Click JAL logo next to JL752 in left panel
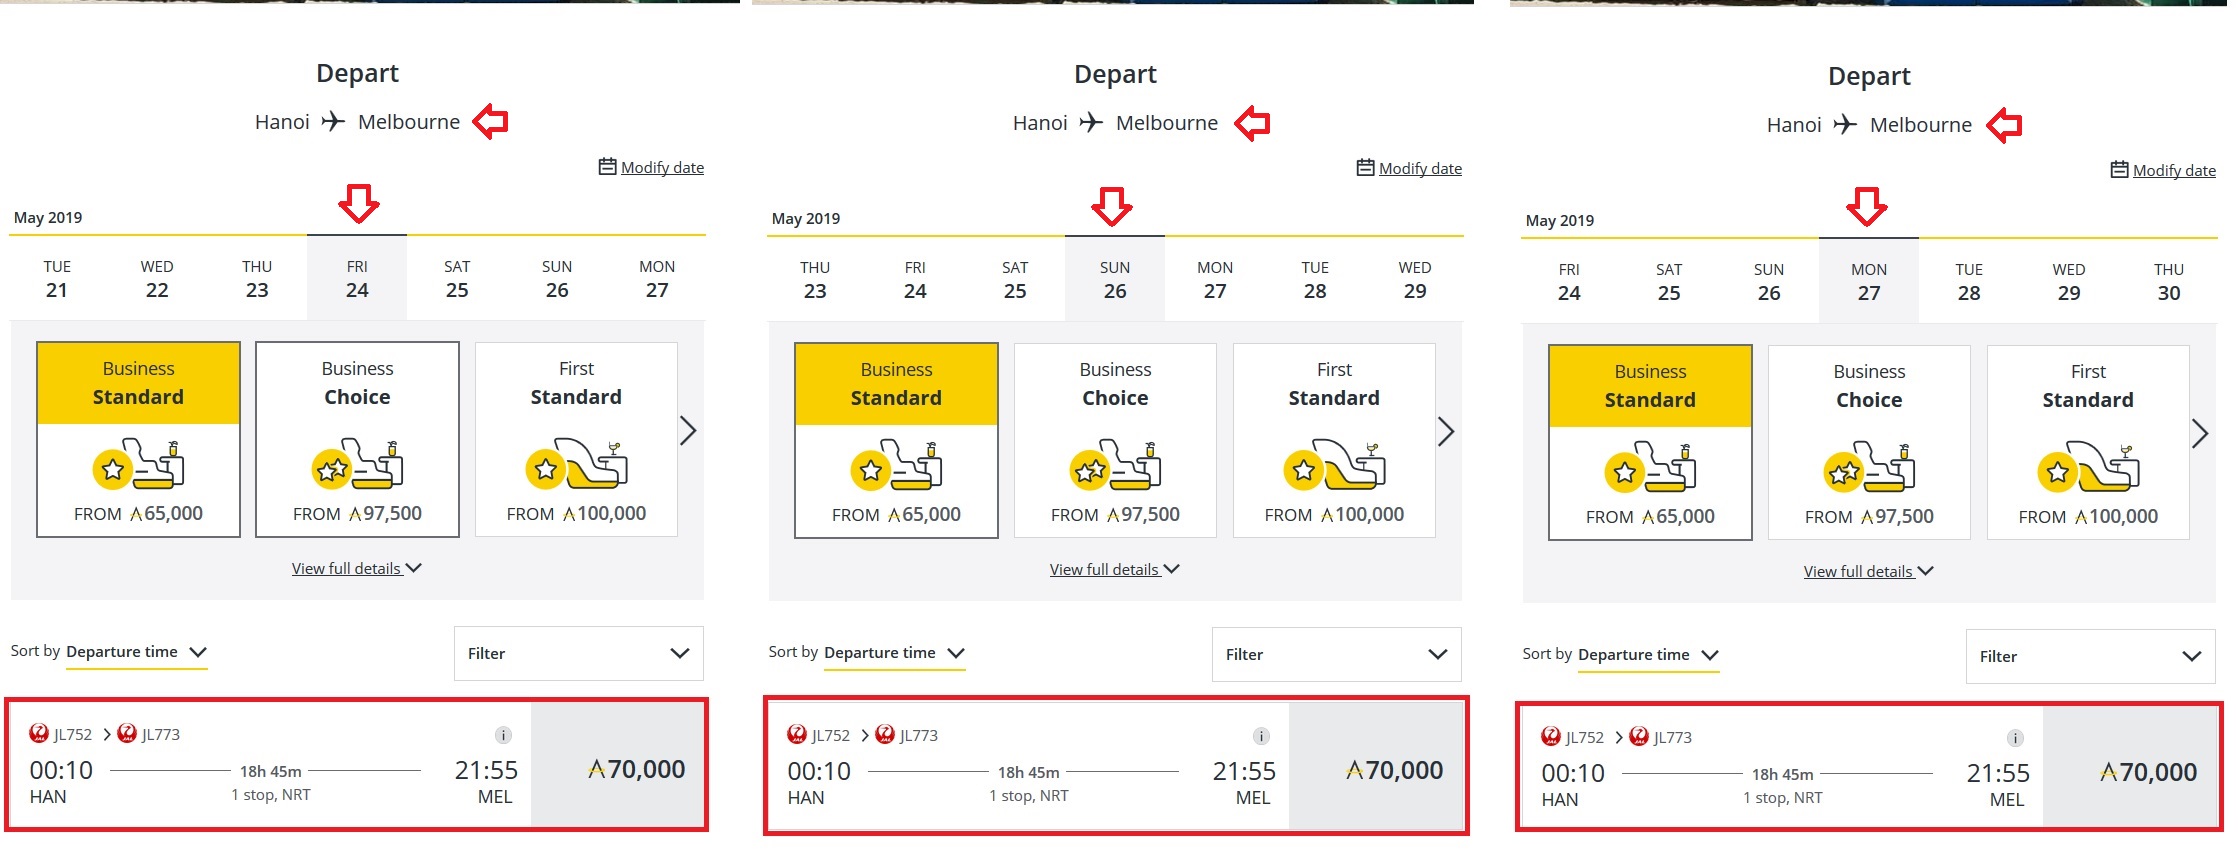 point(40,734)
